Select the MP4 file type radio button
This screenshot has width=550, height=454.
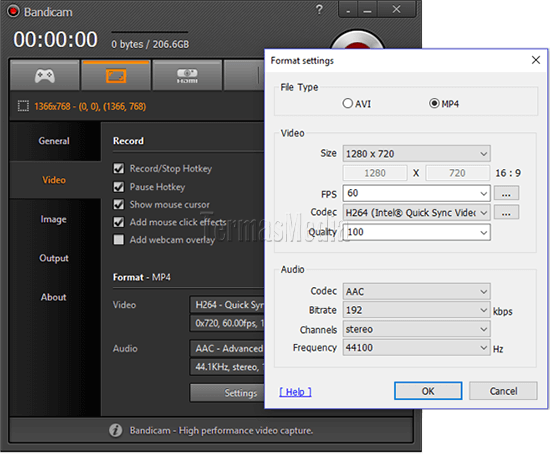434,104
